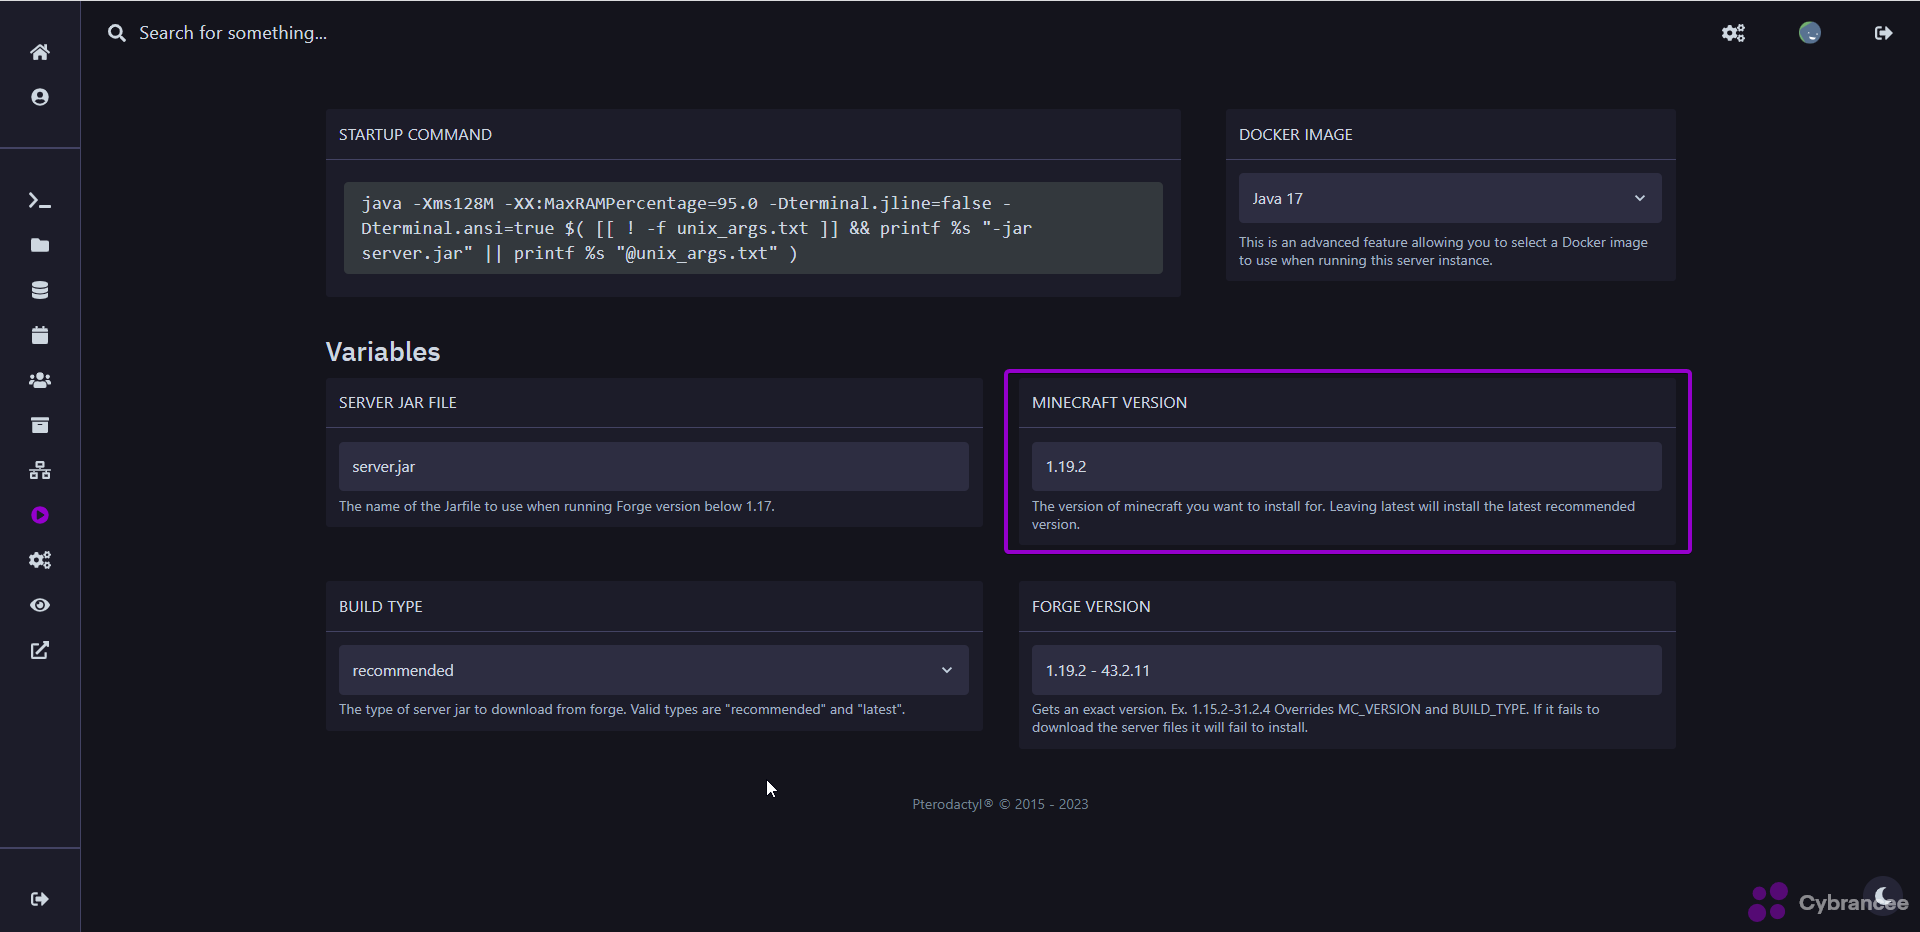1920x932 pixels.
Task: Click the sign out icon at top right
Action: pyautogui.click(x=1883, y=33)
